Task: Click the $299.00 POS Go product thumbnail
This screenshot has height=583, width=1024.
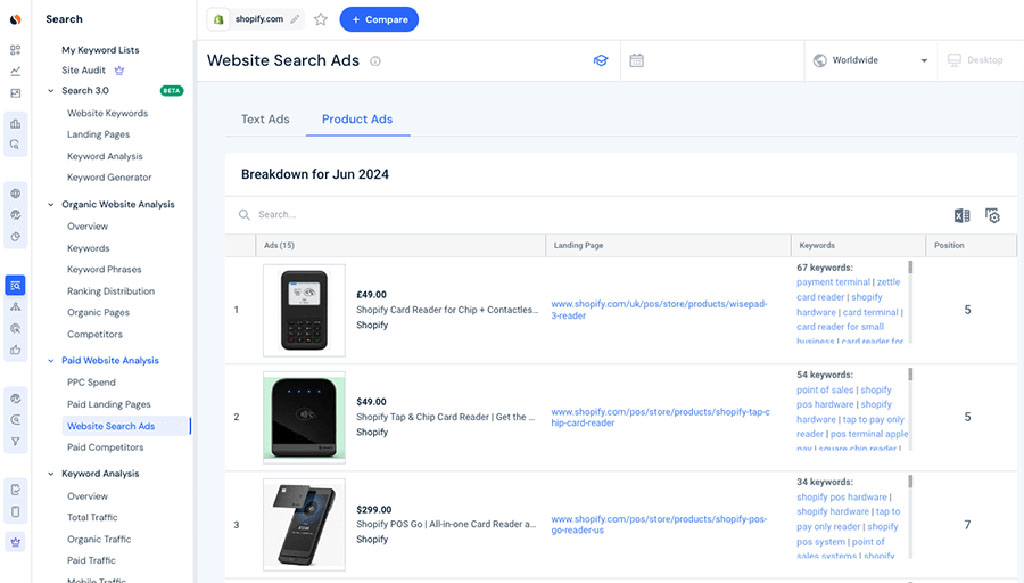Action: tap(304, 524)
